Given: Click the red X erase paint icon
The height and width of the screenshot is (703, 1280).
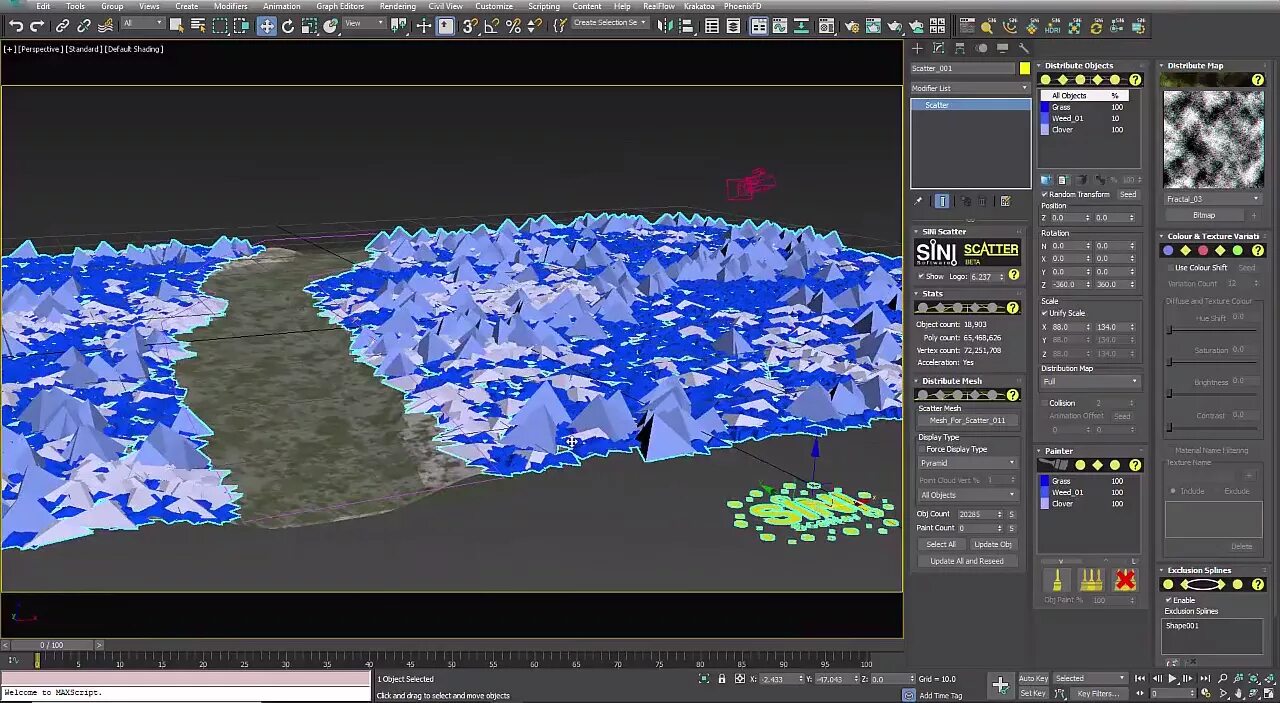Looking at the screenshot, I should coord(1125,580).
